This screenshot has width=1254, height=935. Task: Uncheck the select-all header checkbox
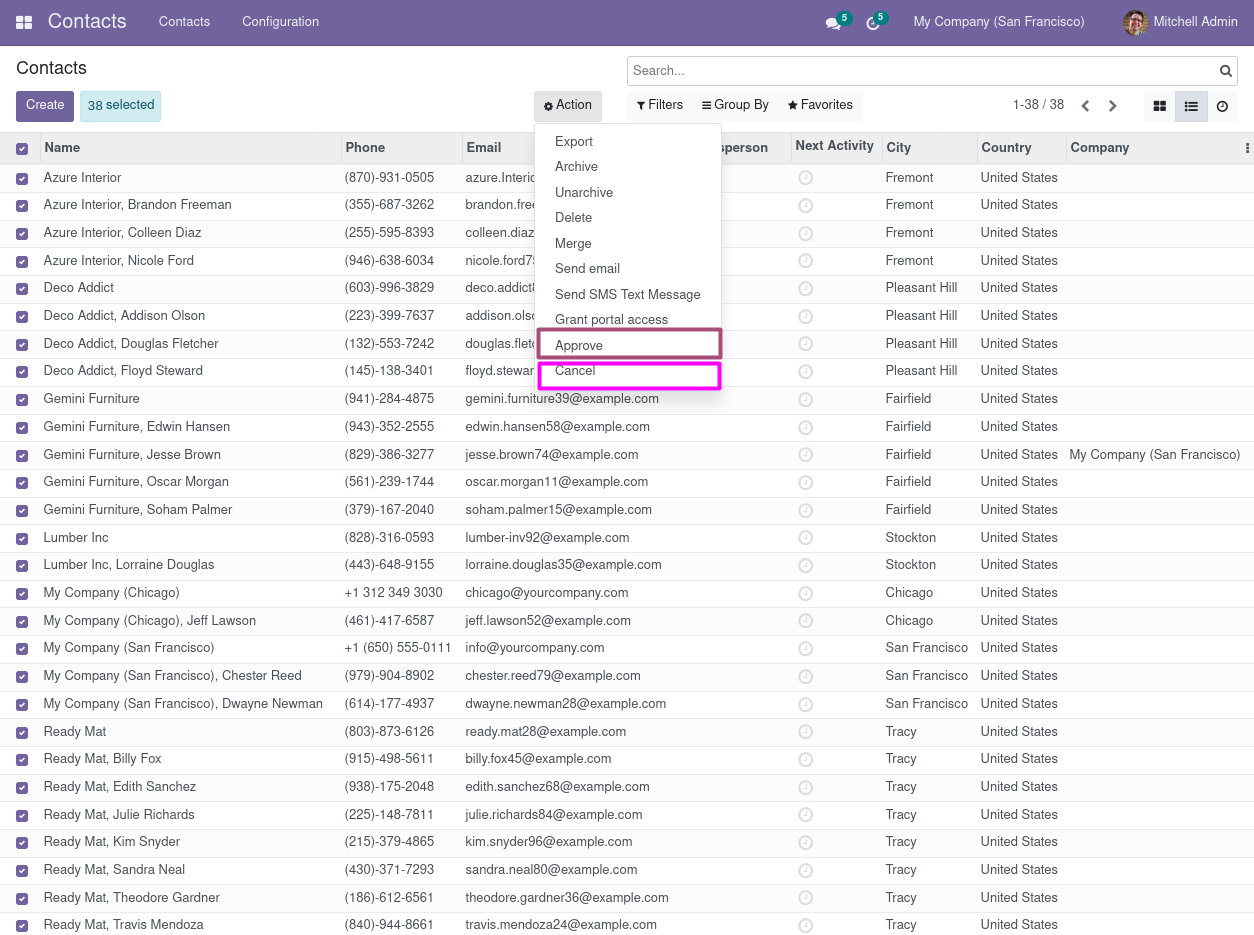(22, 149)
